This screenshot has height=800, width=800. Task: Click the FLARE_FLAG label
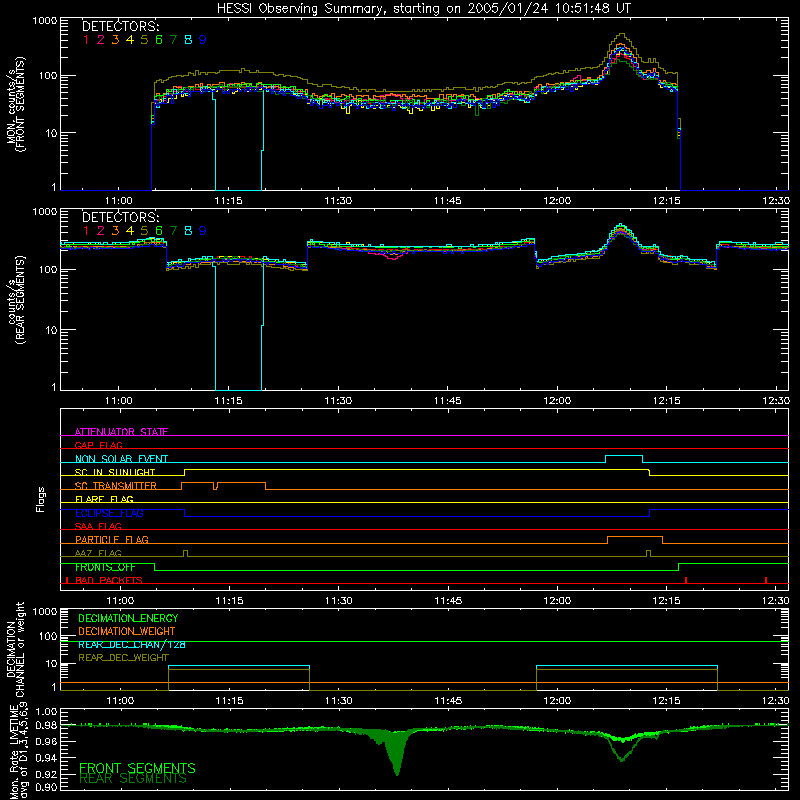coord(104,499)
